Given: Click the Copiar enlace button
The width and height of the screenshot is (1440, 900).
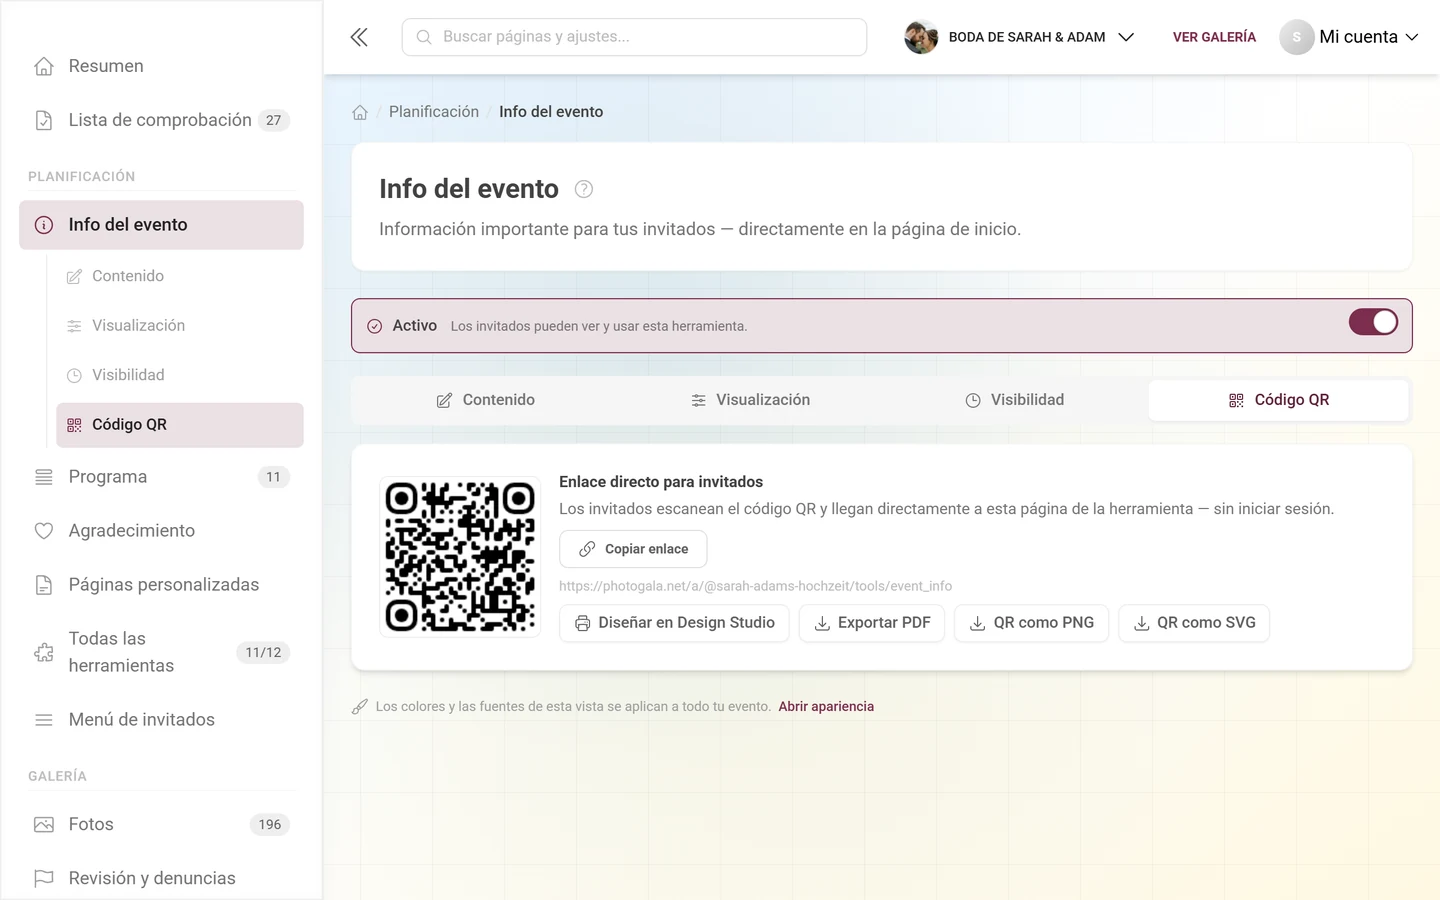Looking at the screenshot, I should [633, 549].
